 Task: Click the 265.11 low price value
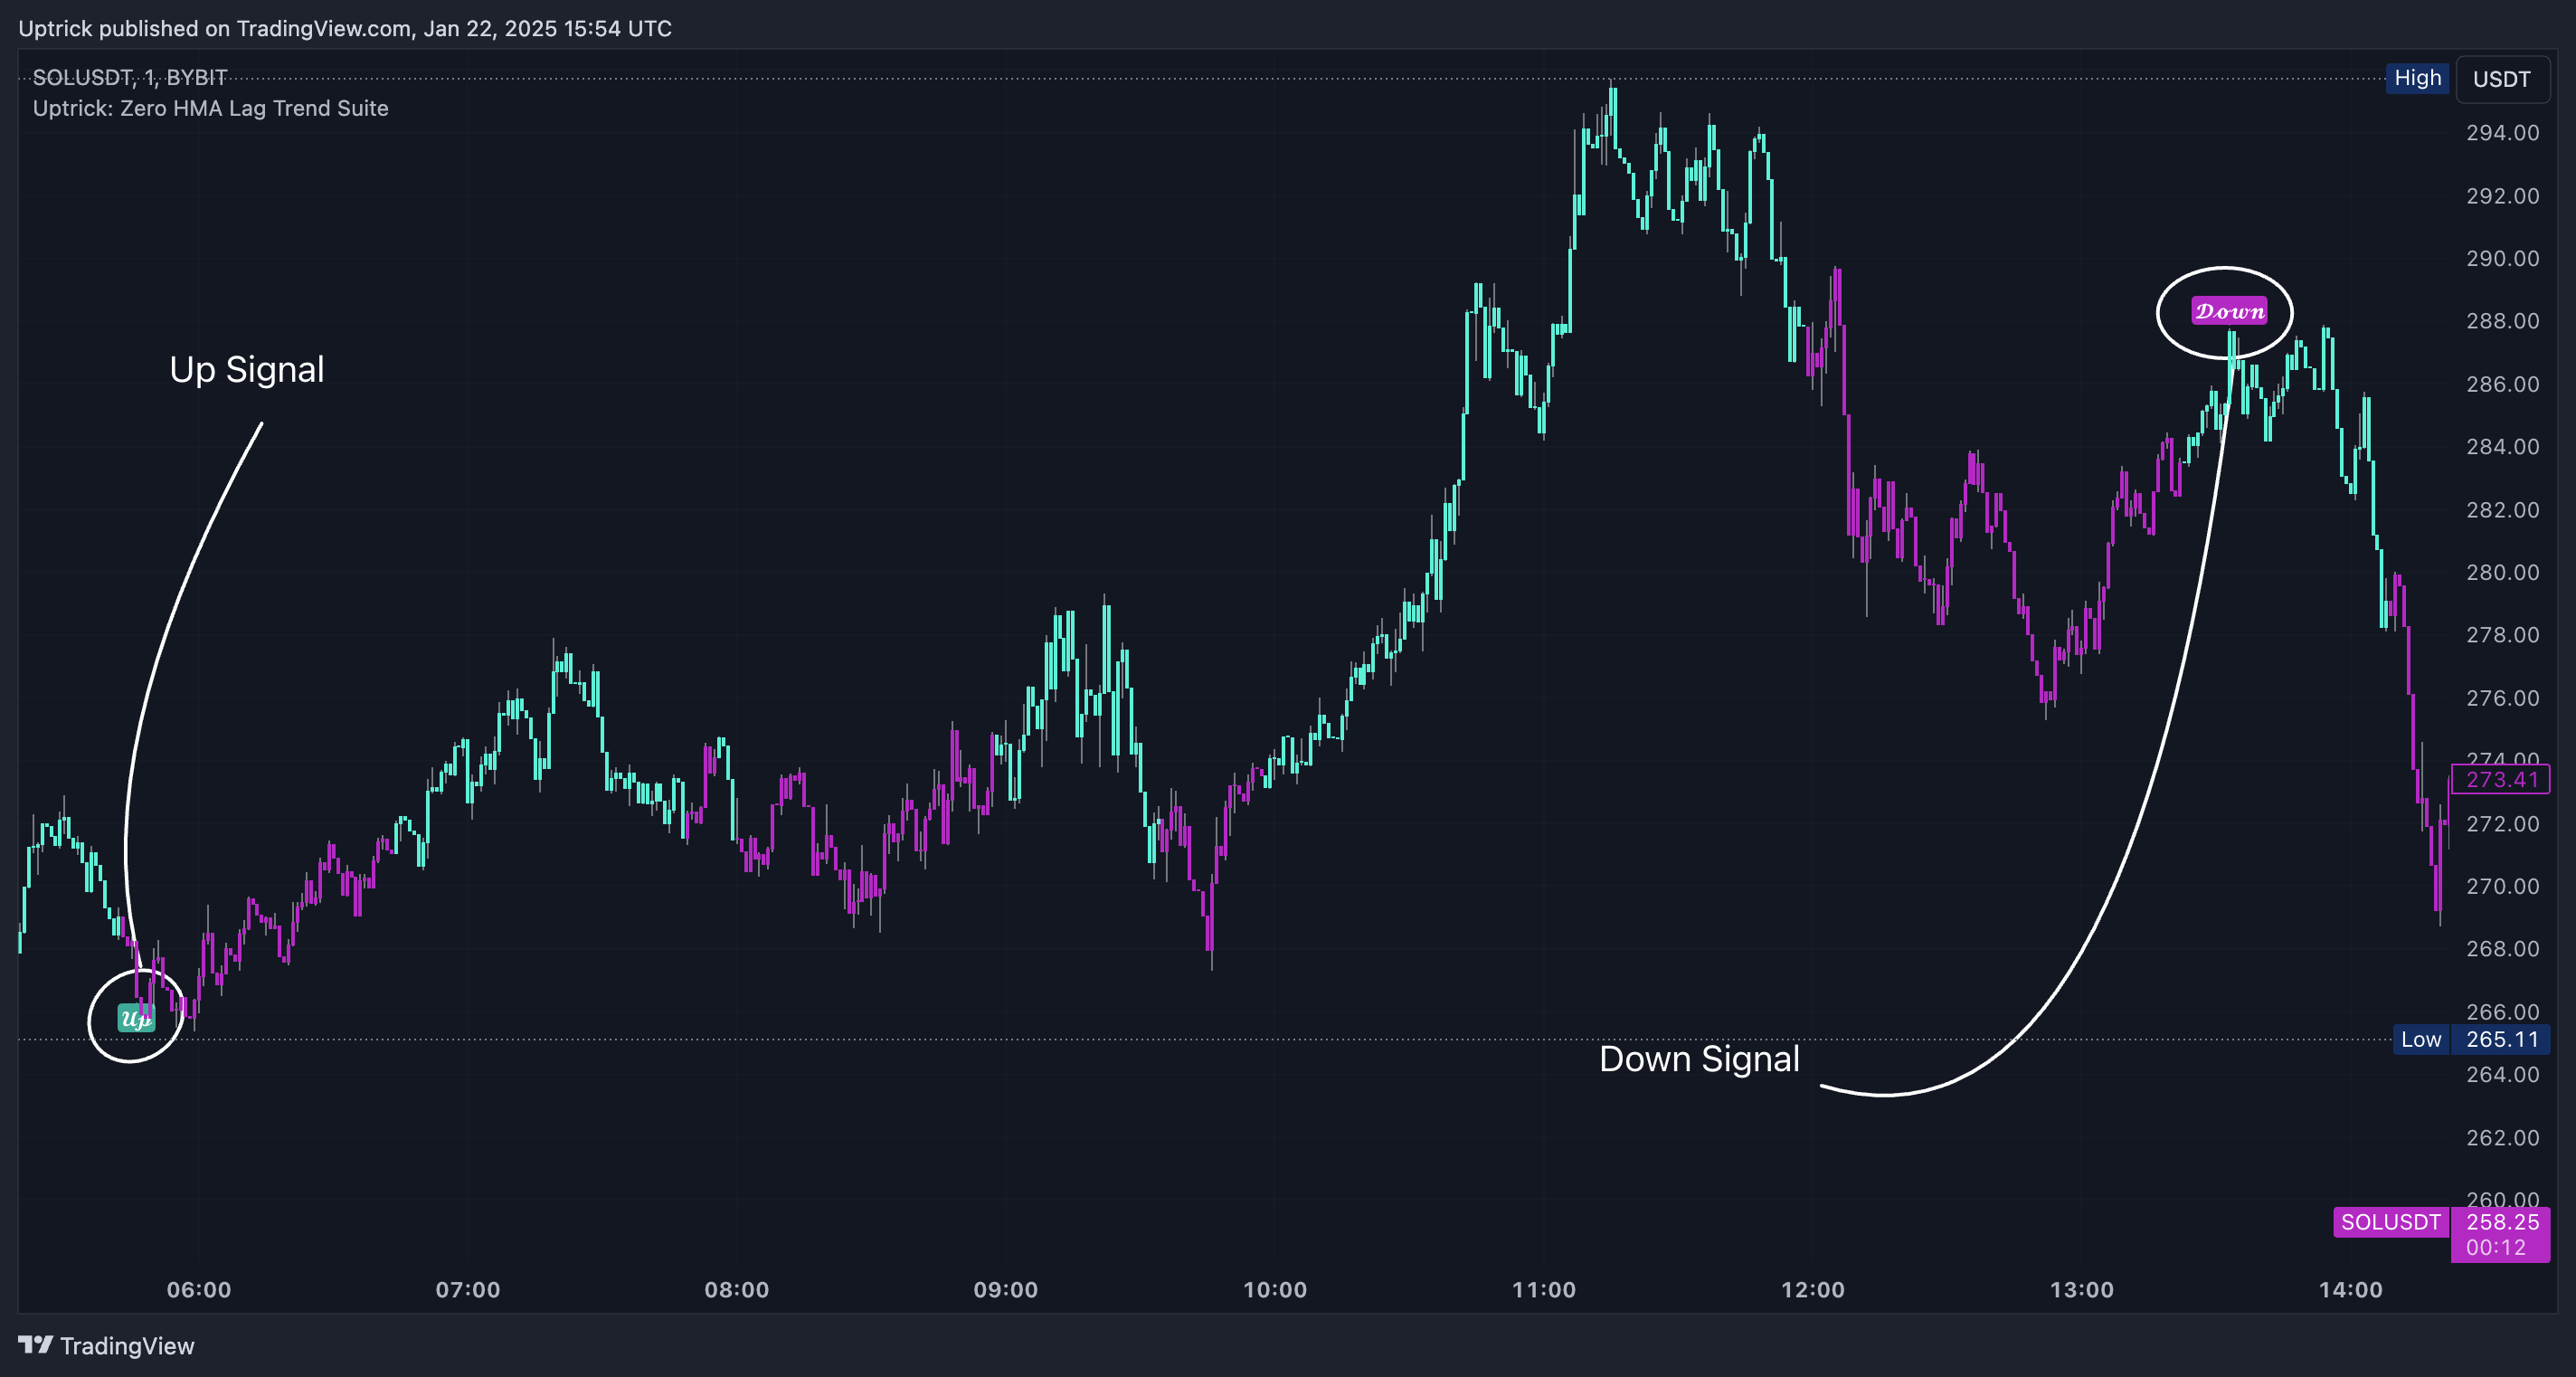2501,1039
